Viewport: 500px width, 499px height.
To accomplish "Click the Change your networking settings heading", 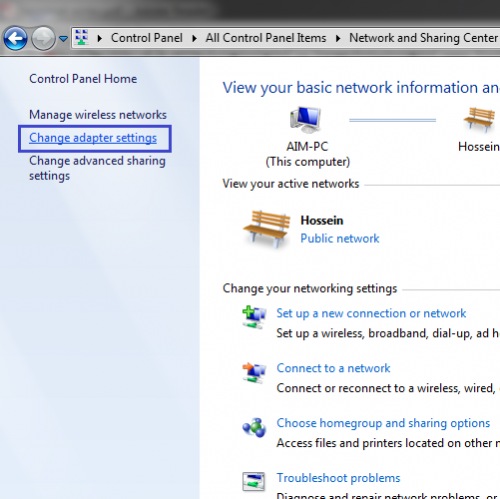I will tap(310, 288).
